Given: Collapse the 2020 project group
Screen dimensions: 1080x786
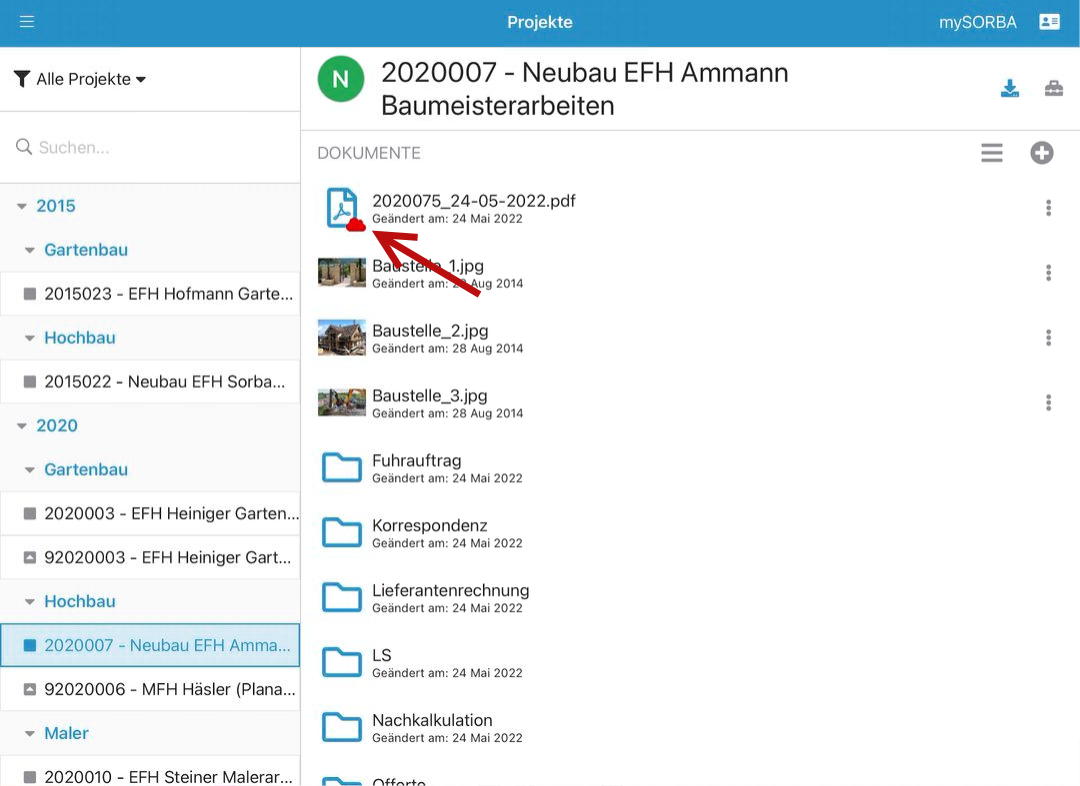Looking at the screenshot, I should (x=23, y=426).
